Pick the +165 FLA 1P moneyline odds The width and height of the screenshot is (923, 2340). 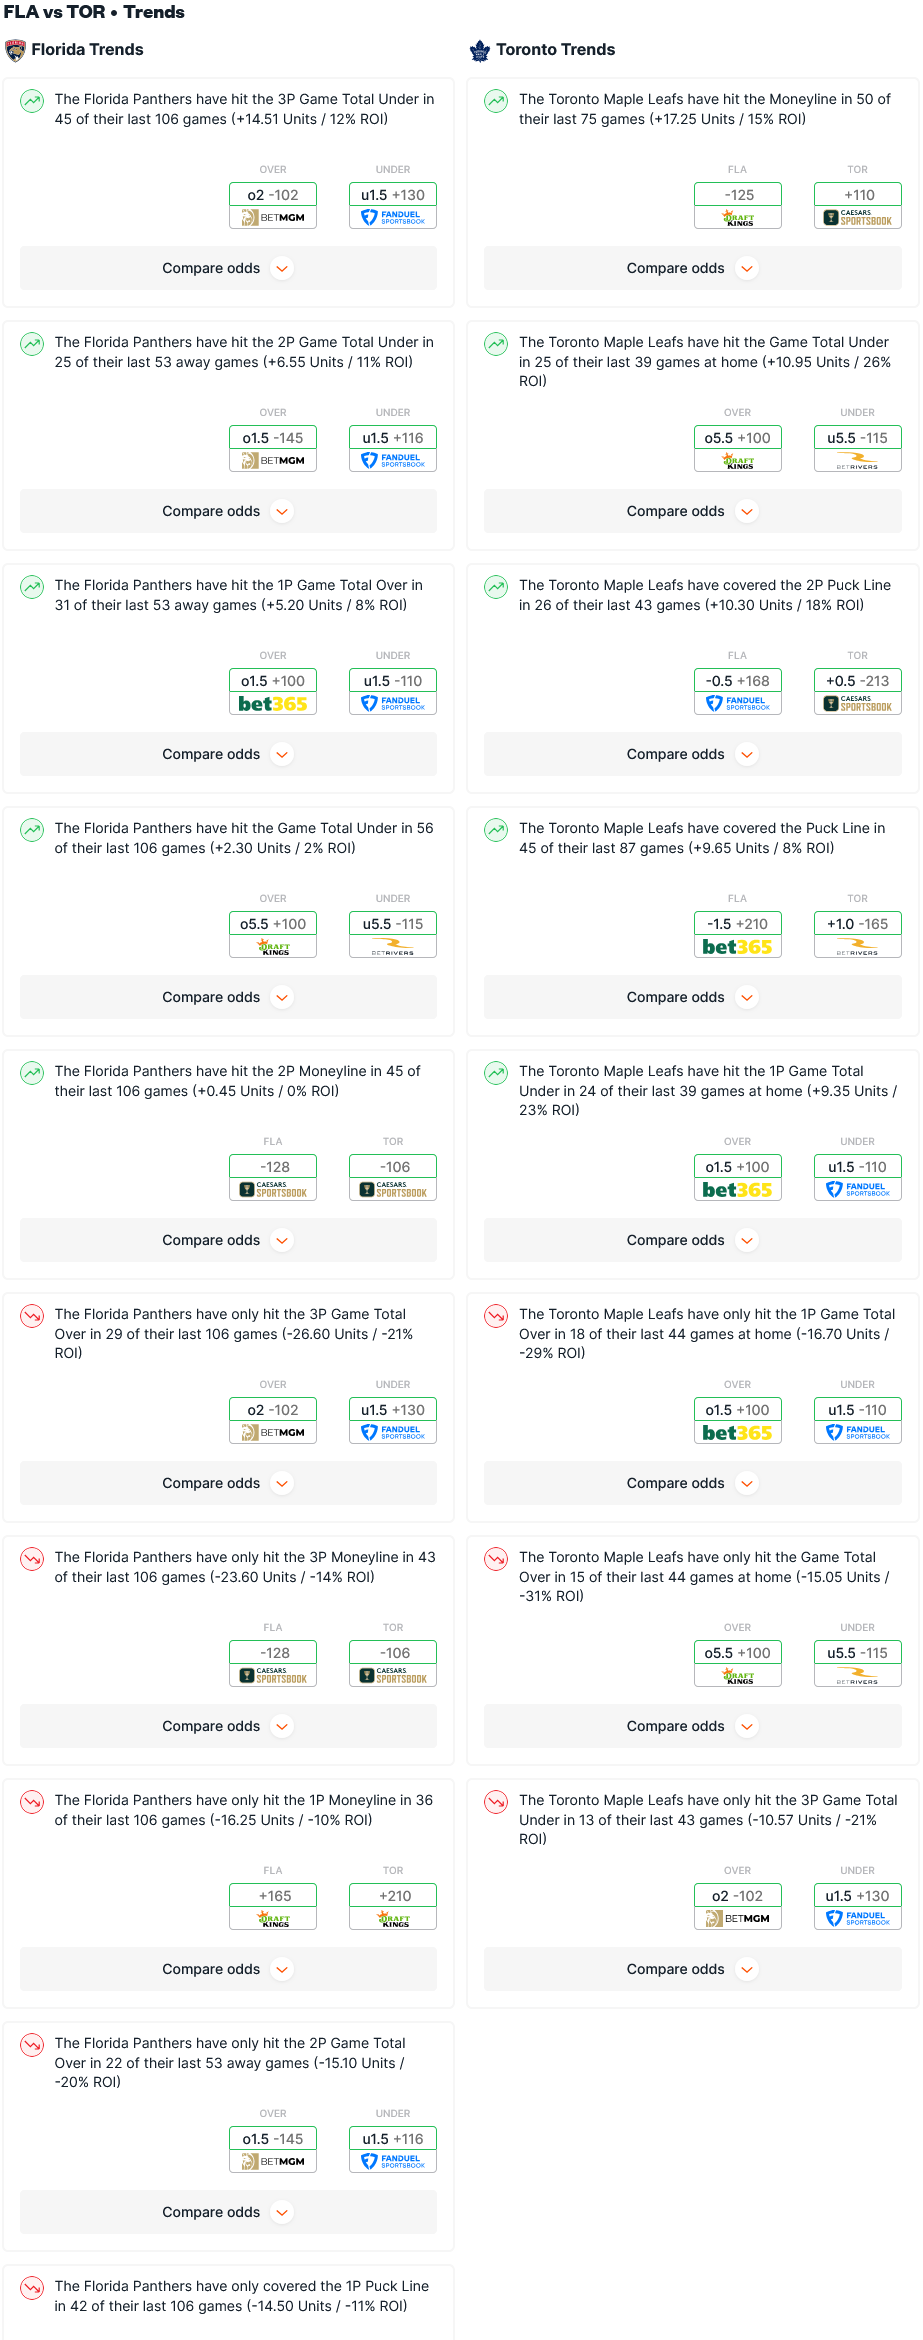point(273,1896)
